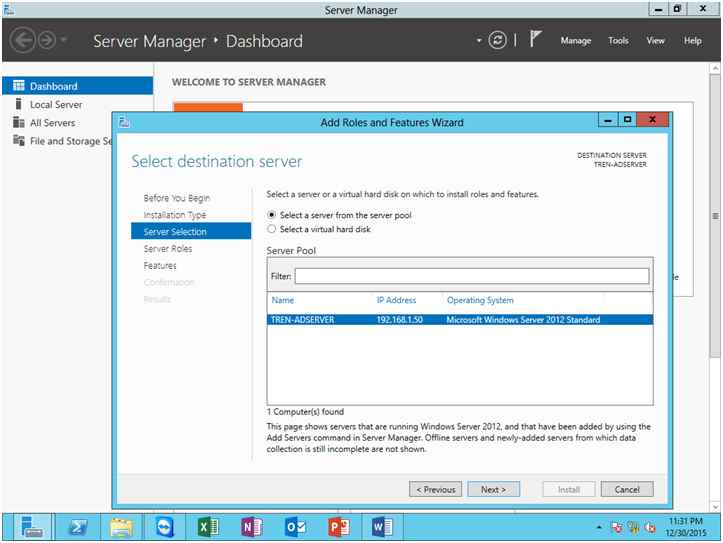The height and width of the screenshot is (543, 723).
Task: Select All Servers in the left pane
Action: point(53,123)
